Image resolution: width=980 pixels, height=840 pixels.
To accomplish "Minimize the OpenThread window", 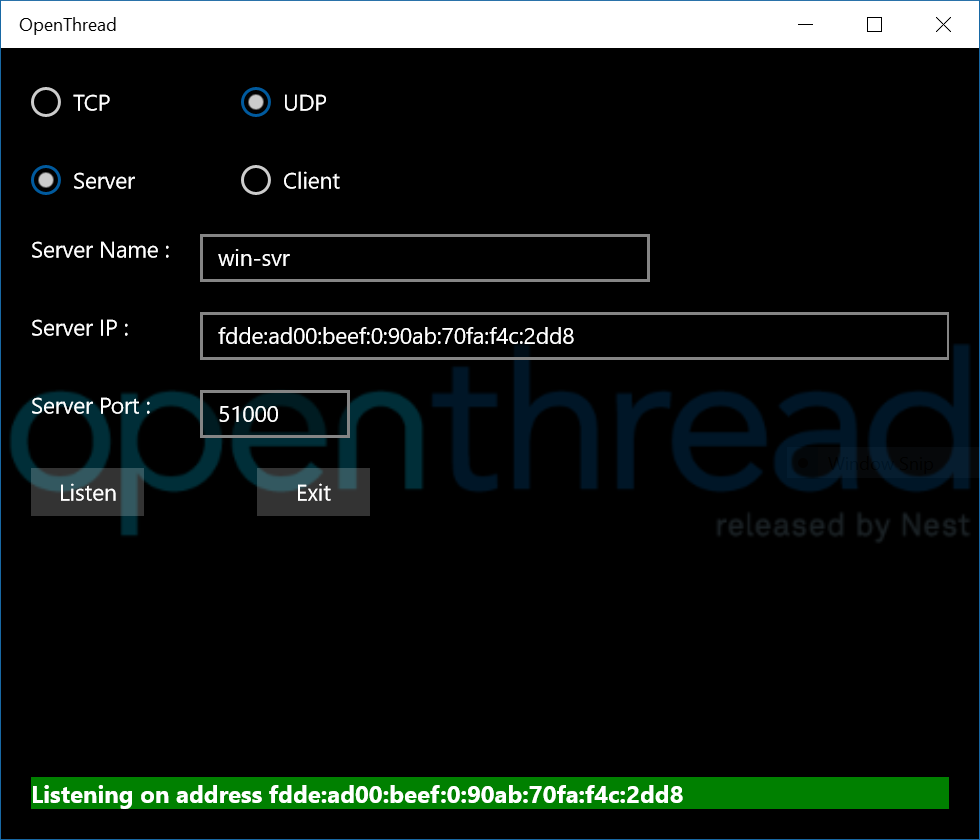I will click(x=806, y=24).
